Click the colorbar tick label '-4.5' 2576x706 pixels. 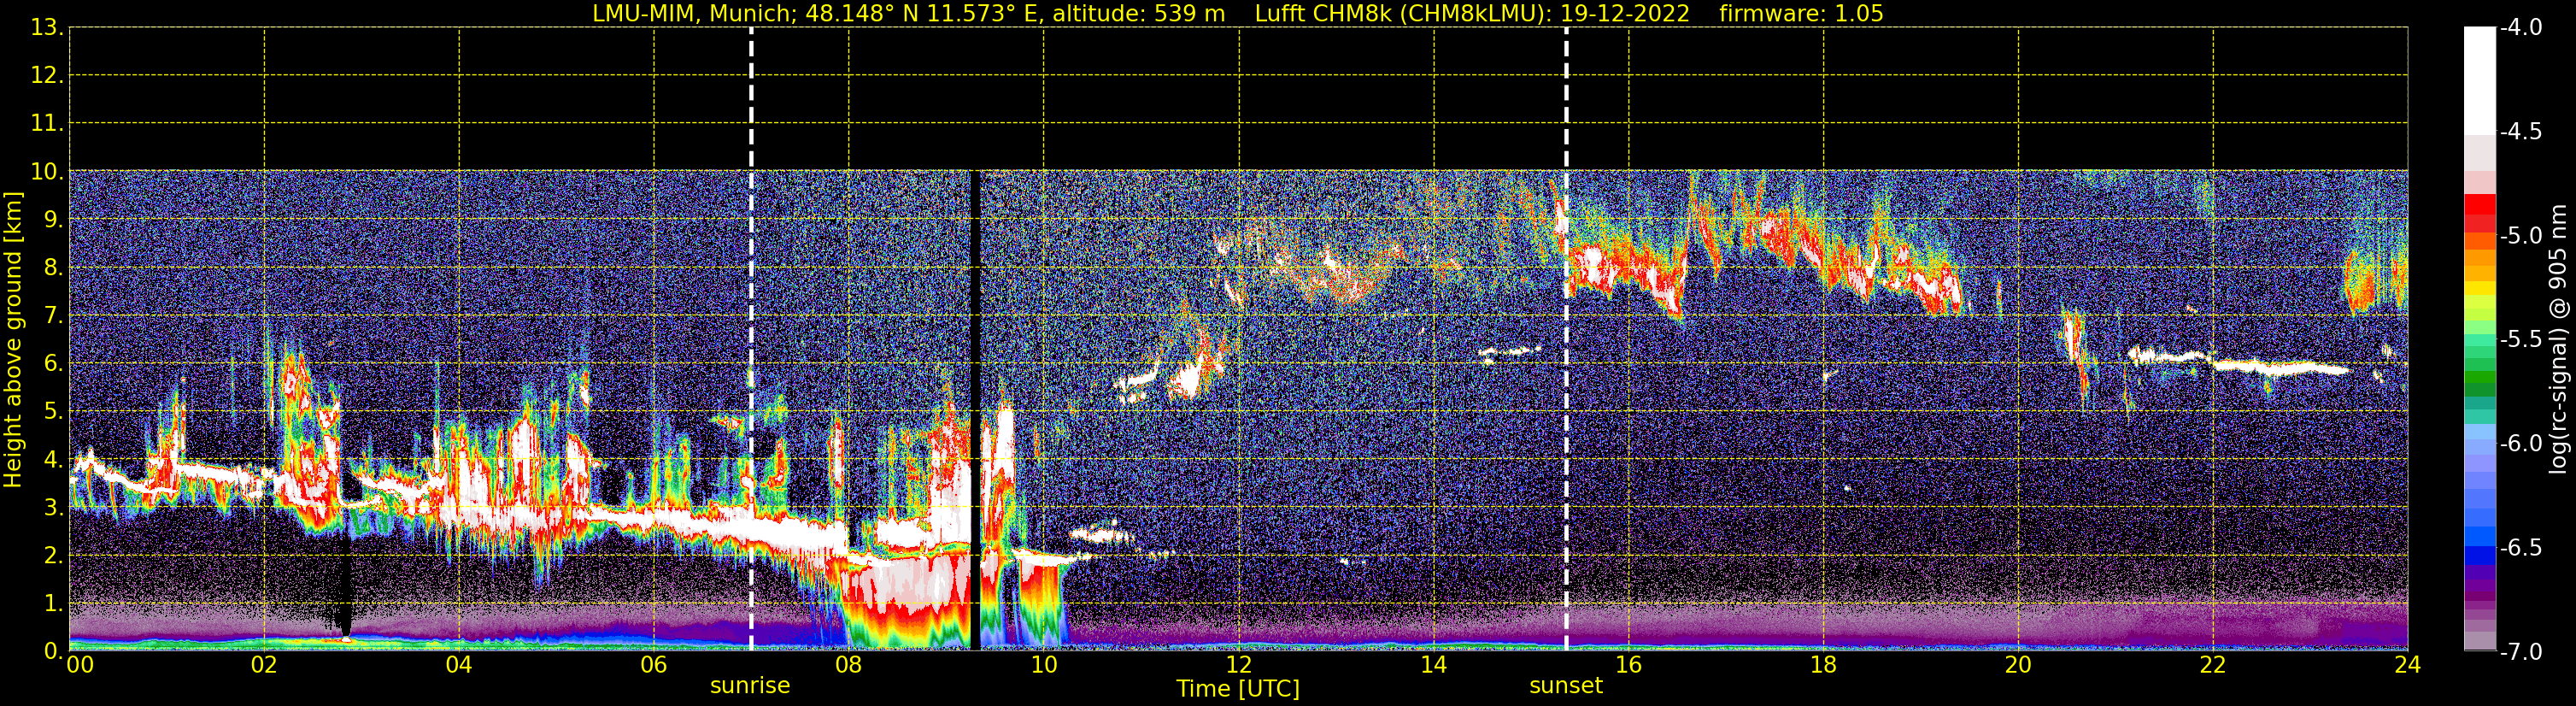click(x=2520, y=132)
